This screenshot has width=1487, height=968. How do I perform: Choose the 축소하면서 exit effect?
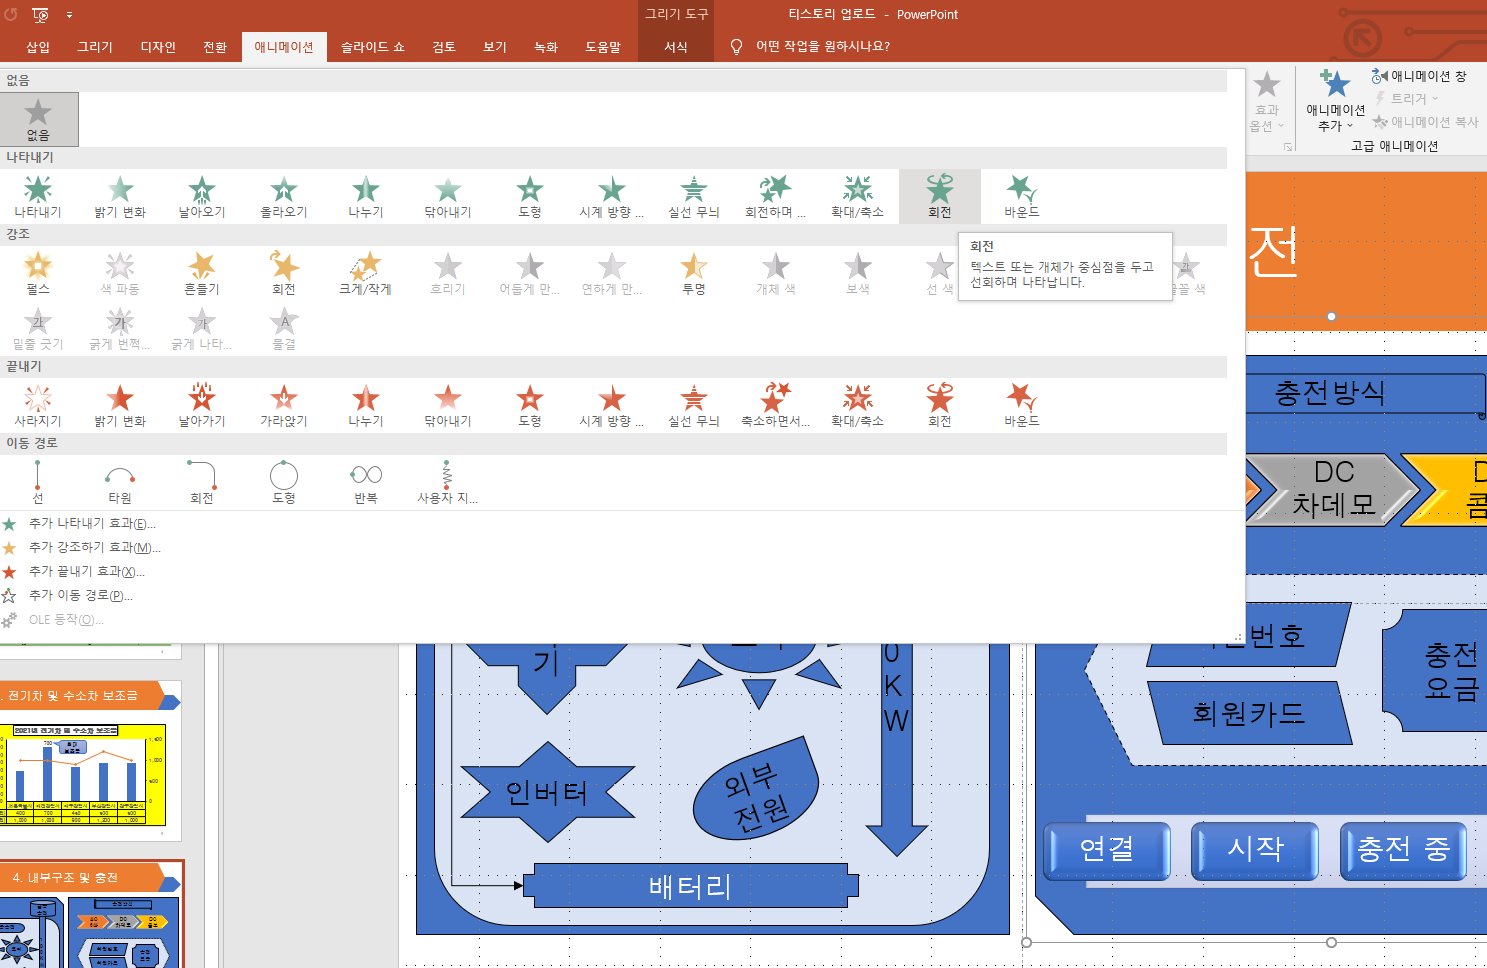[x=776, y=405]
